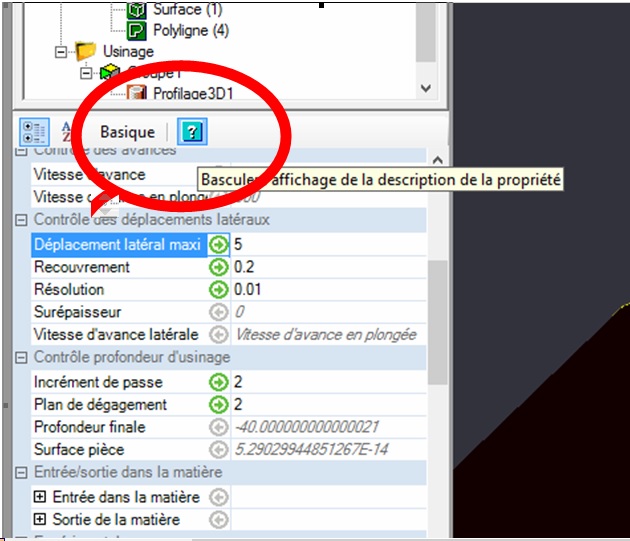Edit the Déplacement latéral maxi value 5
Viewport: 630px width, 541px height.
click(329, 244)
